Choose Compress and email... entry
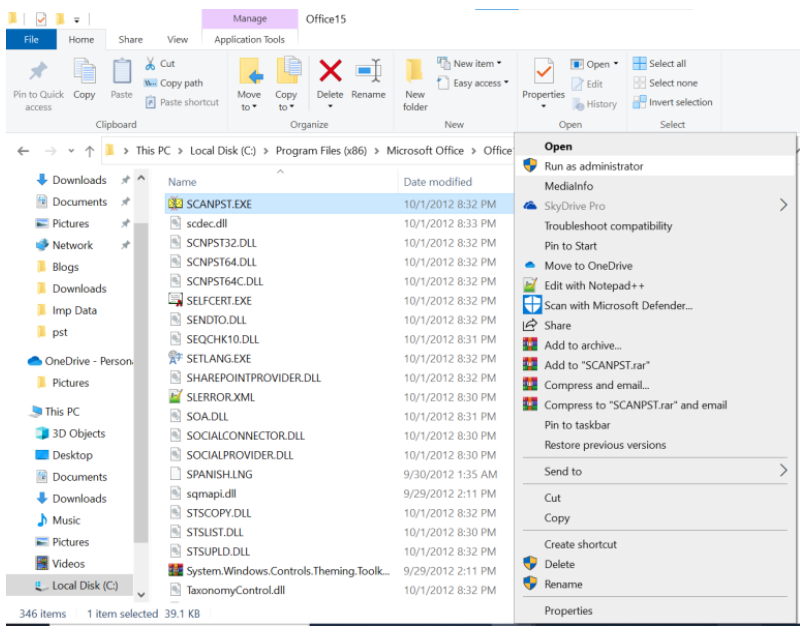The width and height of the screenshot is (804, 630). point(596,385)
